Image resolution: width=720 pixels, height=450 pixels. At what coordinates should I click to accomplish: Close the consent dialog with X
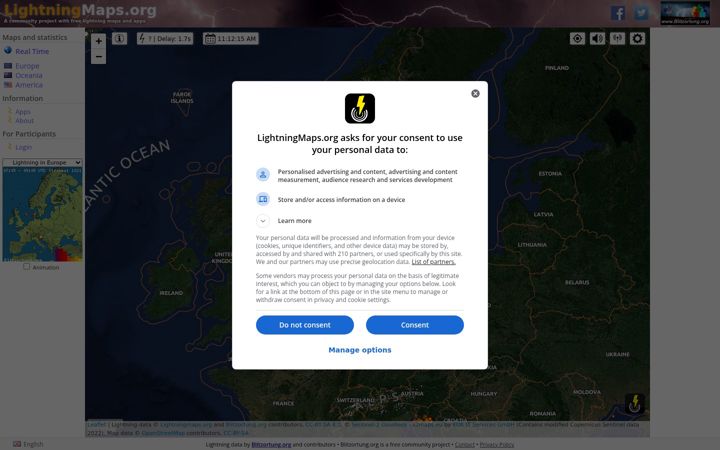[x=475, y=94]
